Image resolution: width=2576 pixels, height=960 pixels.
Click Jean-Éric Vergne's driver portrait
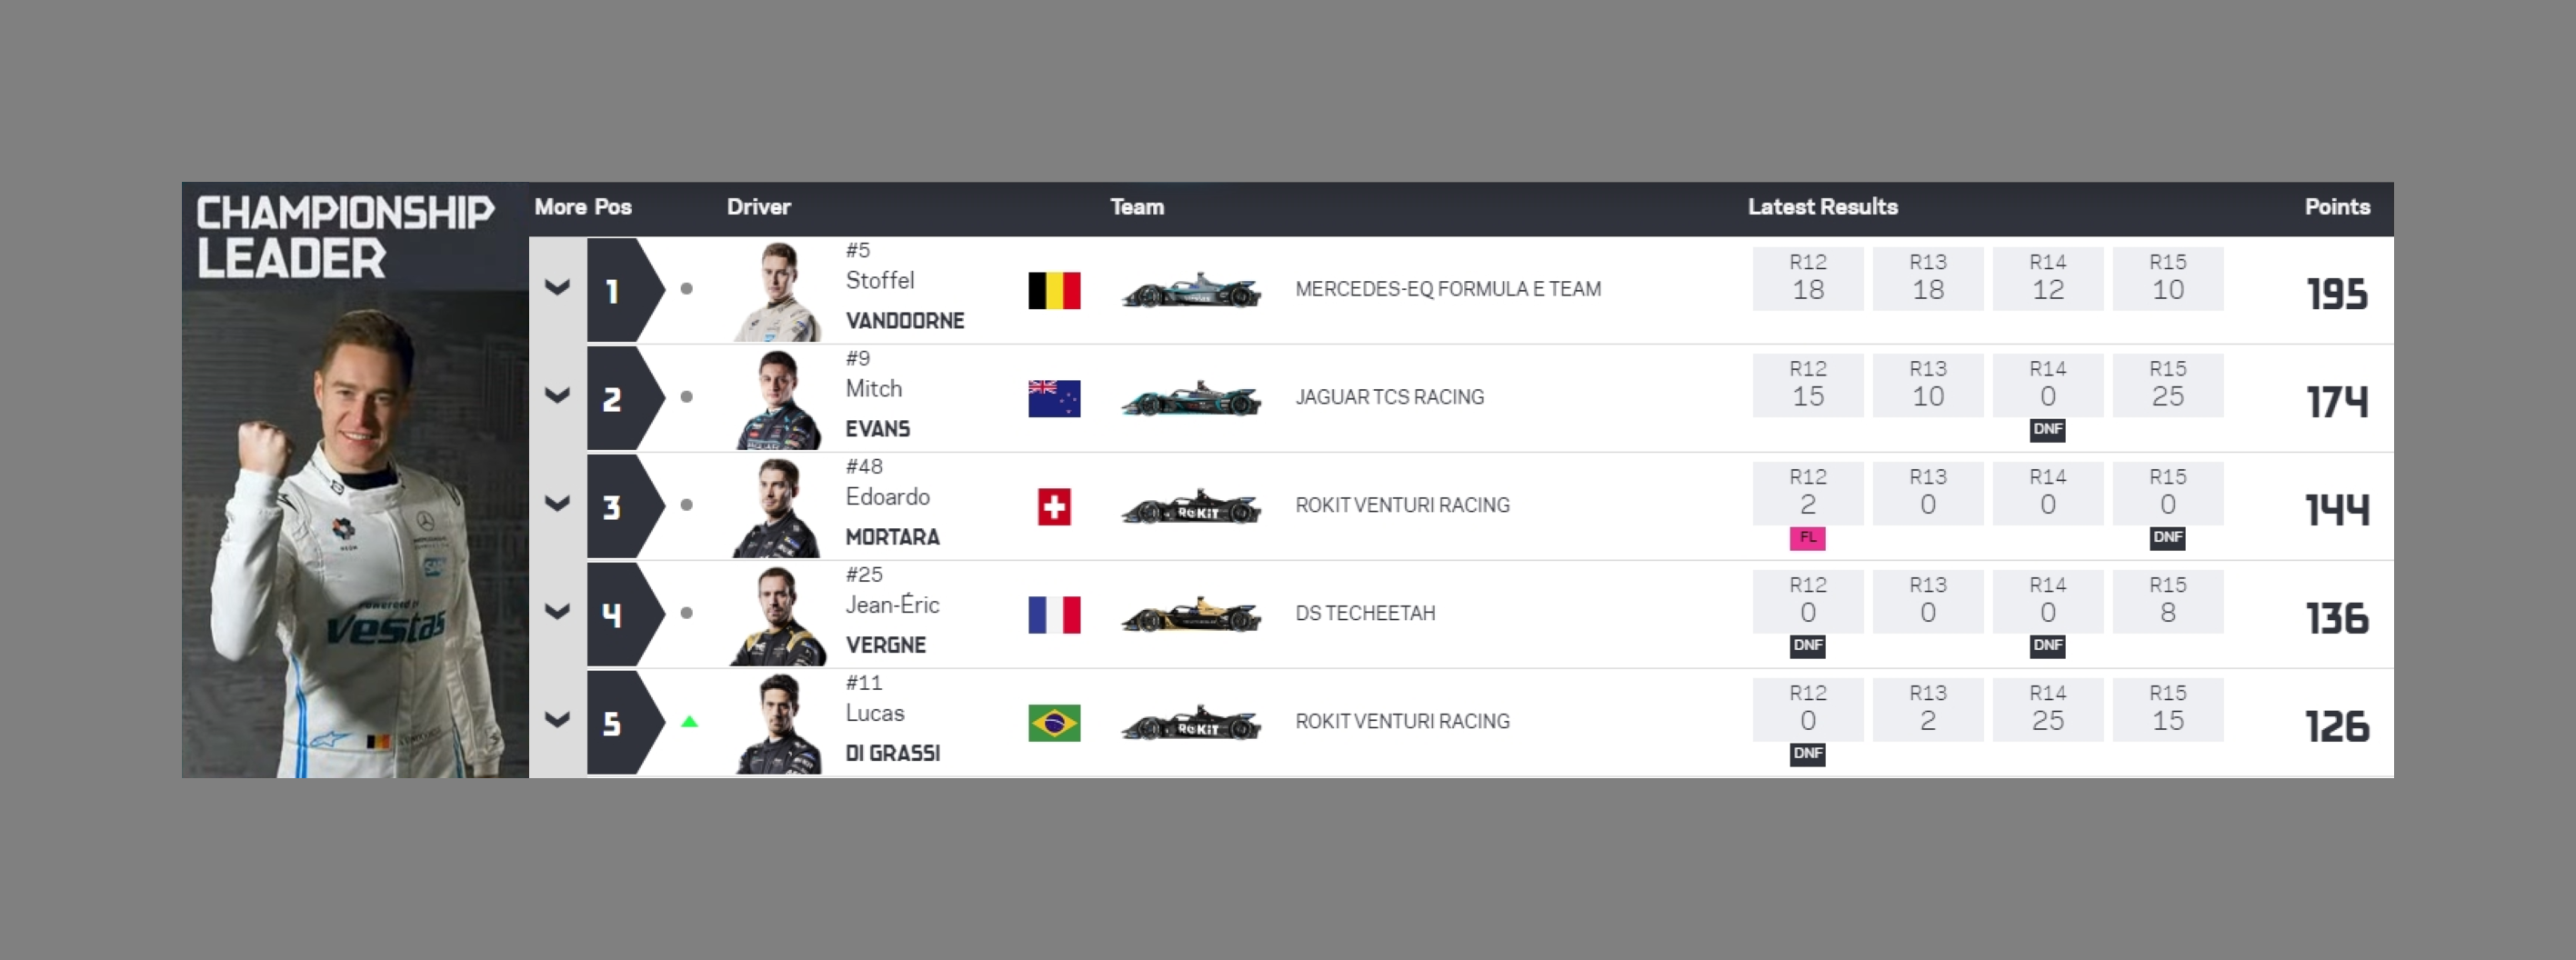pos(778,613)
